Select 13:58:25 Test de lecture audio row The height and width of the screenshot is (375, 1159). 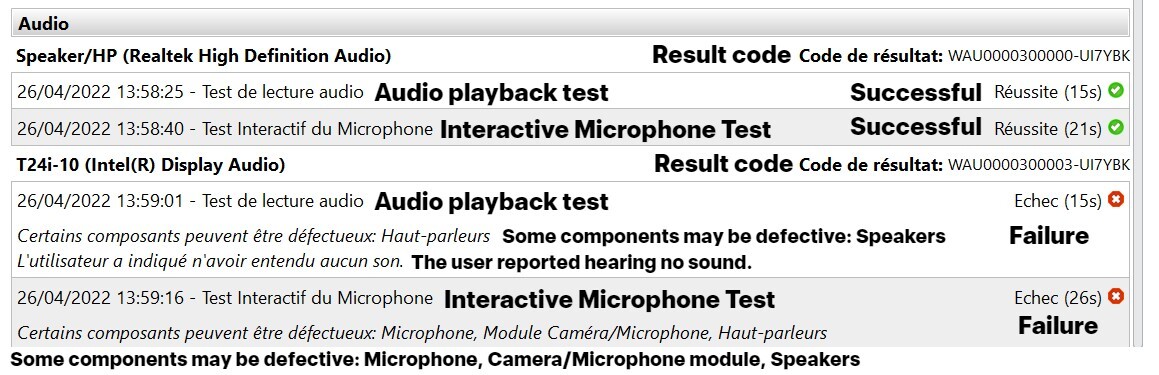coord(571,92)
